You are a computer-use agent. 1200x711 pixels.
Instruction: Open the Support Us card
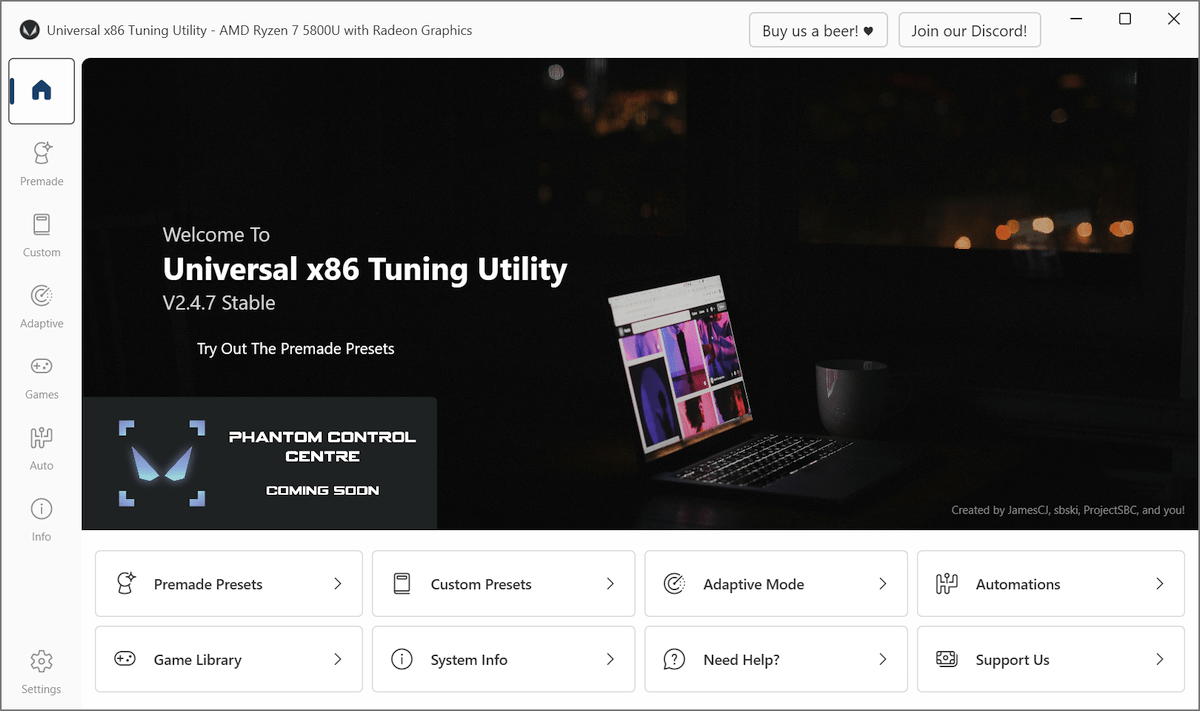[x=1050, y=659]
